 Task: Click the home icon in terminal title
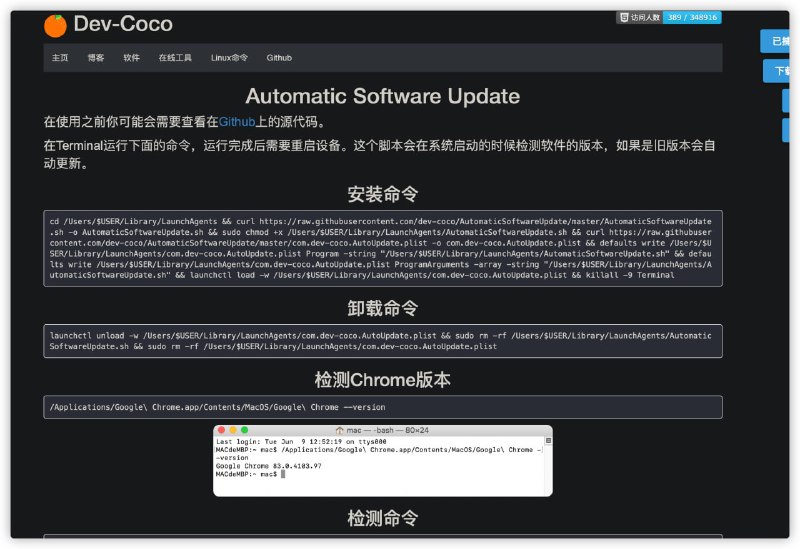coord(339,431)
